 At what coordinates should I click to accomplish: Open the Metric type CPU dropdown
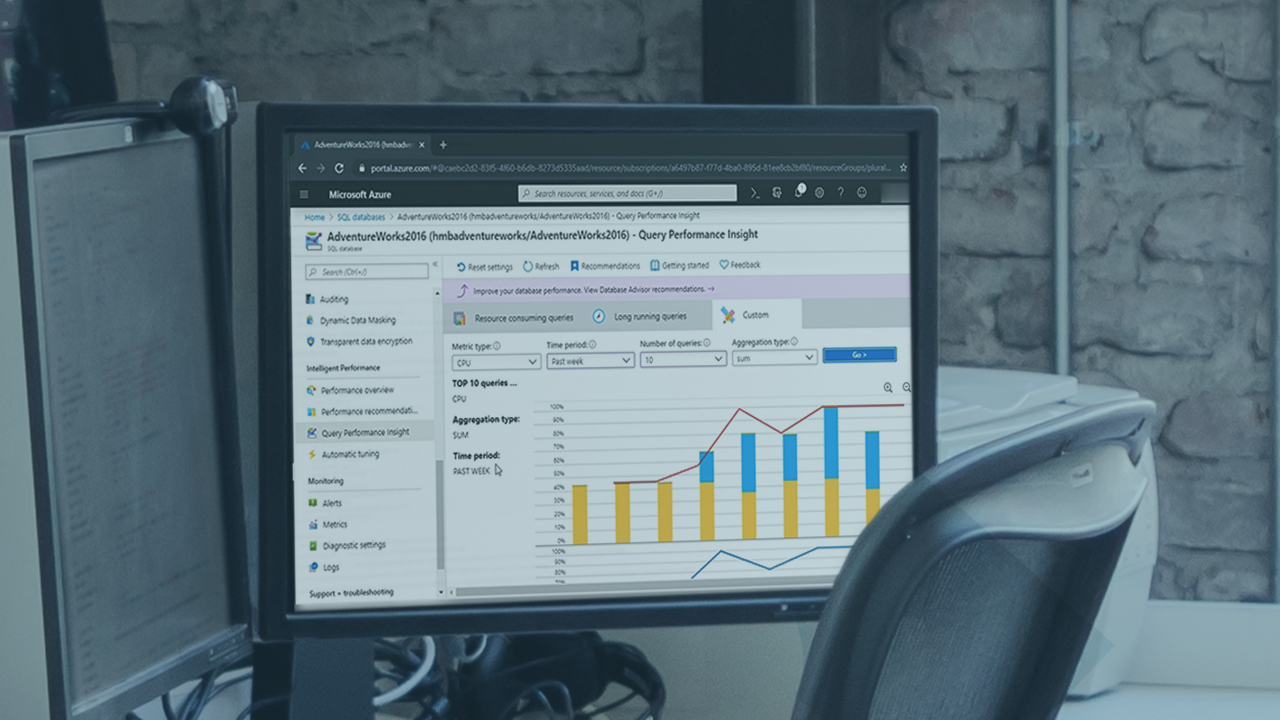(x=496, y=362)
